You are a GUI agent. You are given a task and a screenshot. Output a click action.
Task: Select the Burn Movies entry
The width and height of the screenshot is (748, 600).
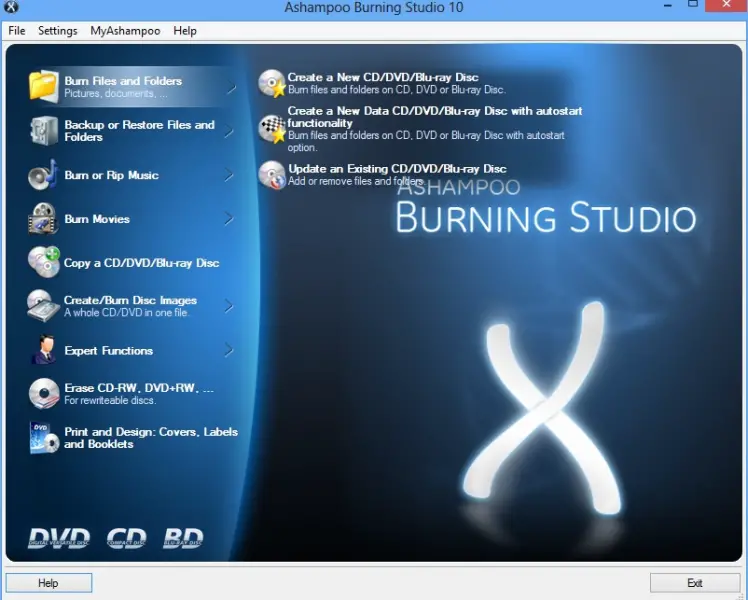click(x=132, y=219)
